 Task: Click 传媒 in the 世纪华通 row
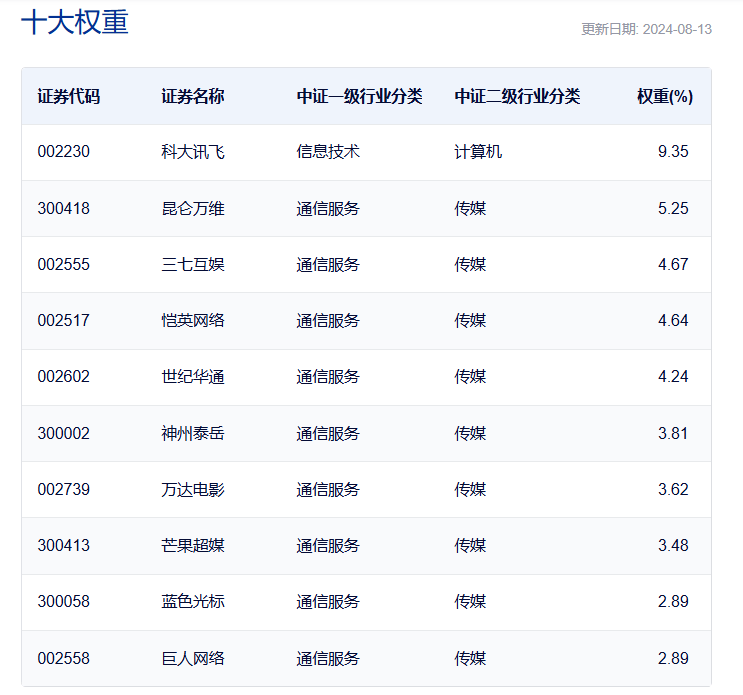pyautogui.click(x=470, y=377)
